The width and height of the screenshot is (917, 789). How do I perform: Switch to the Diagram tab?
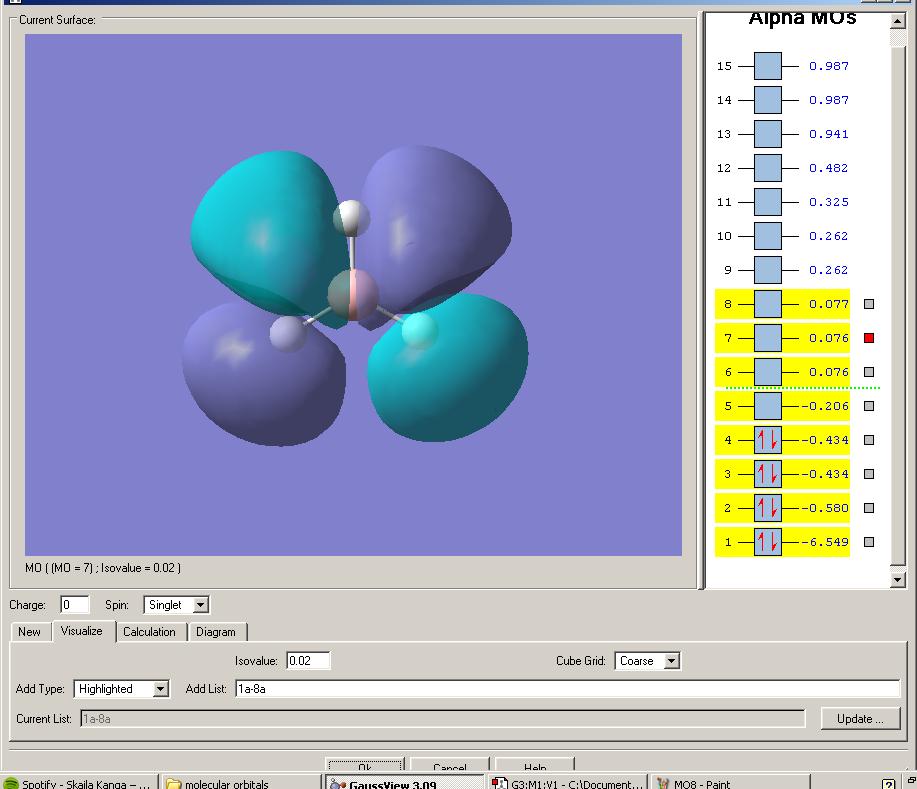click(x=215, y=632)
